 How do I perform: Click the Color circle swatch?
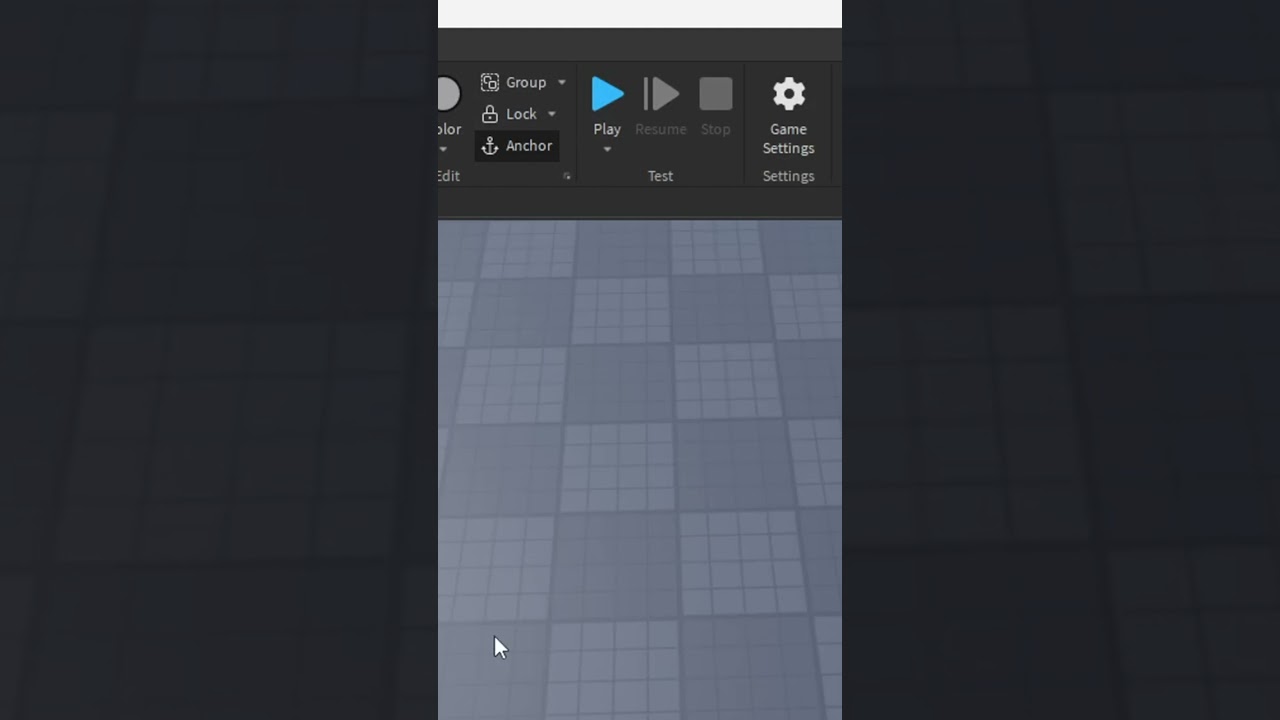point(447,94)
